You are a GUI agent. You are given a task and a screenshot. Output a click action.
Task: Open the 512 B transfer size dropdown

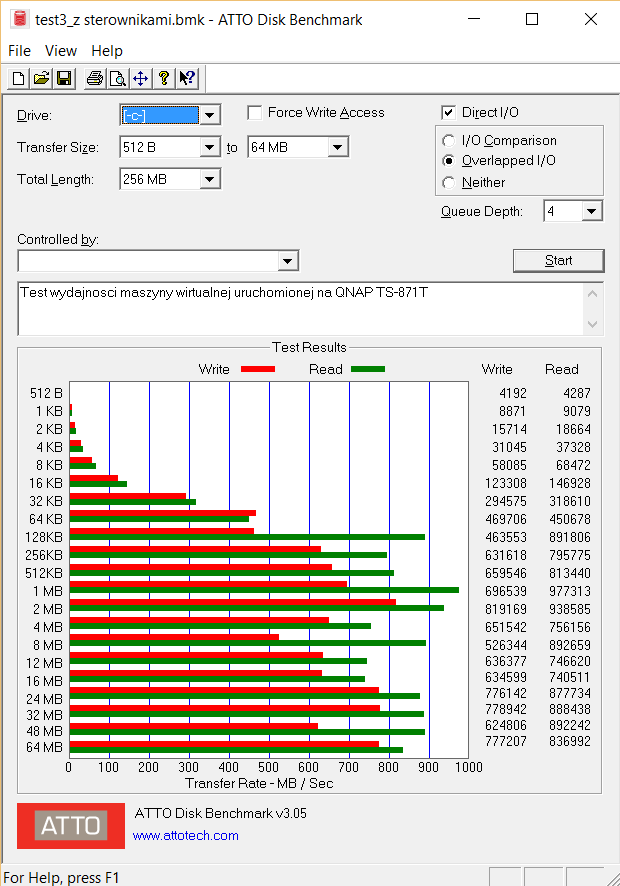[x=210, y=147]
